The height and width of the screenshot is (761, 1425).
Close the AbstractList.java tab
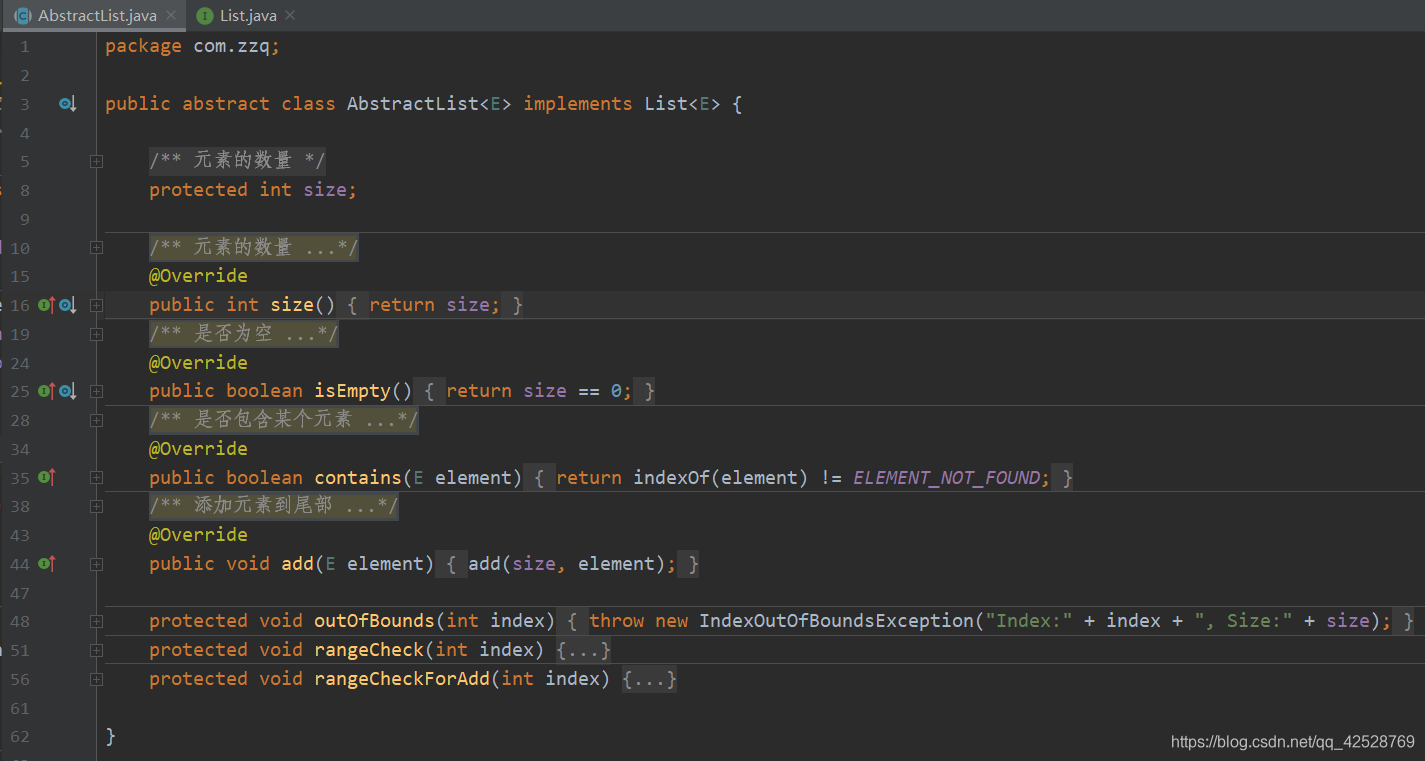pos(171,16)
